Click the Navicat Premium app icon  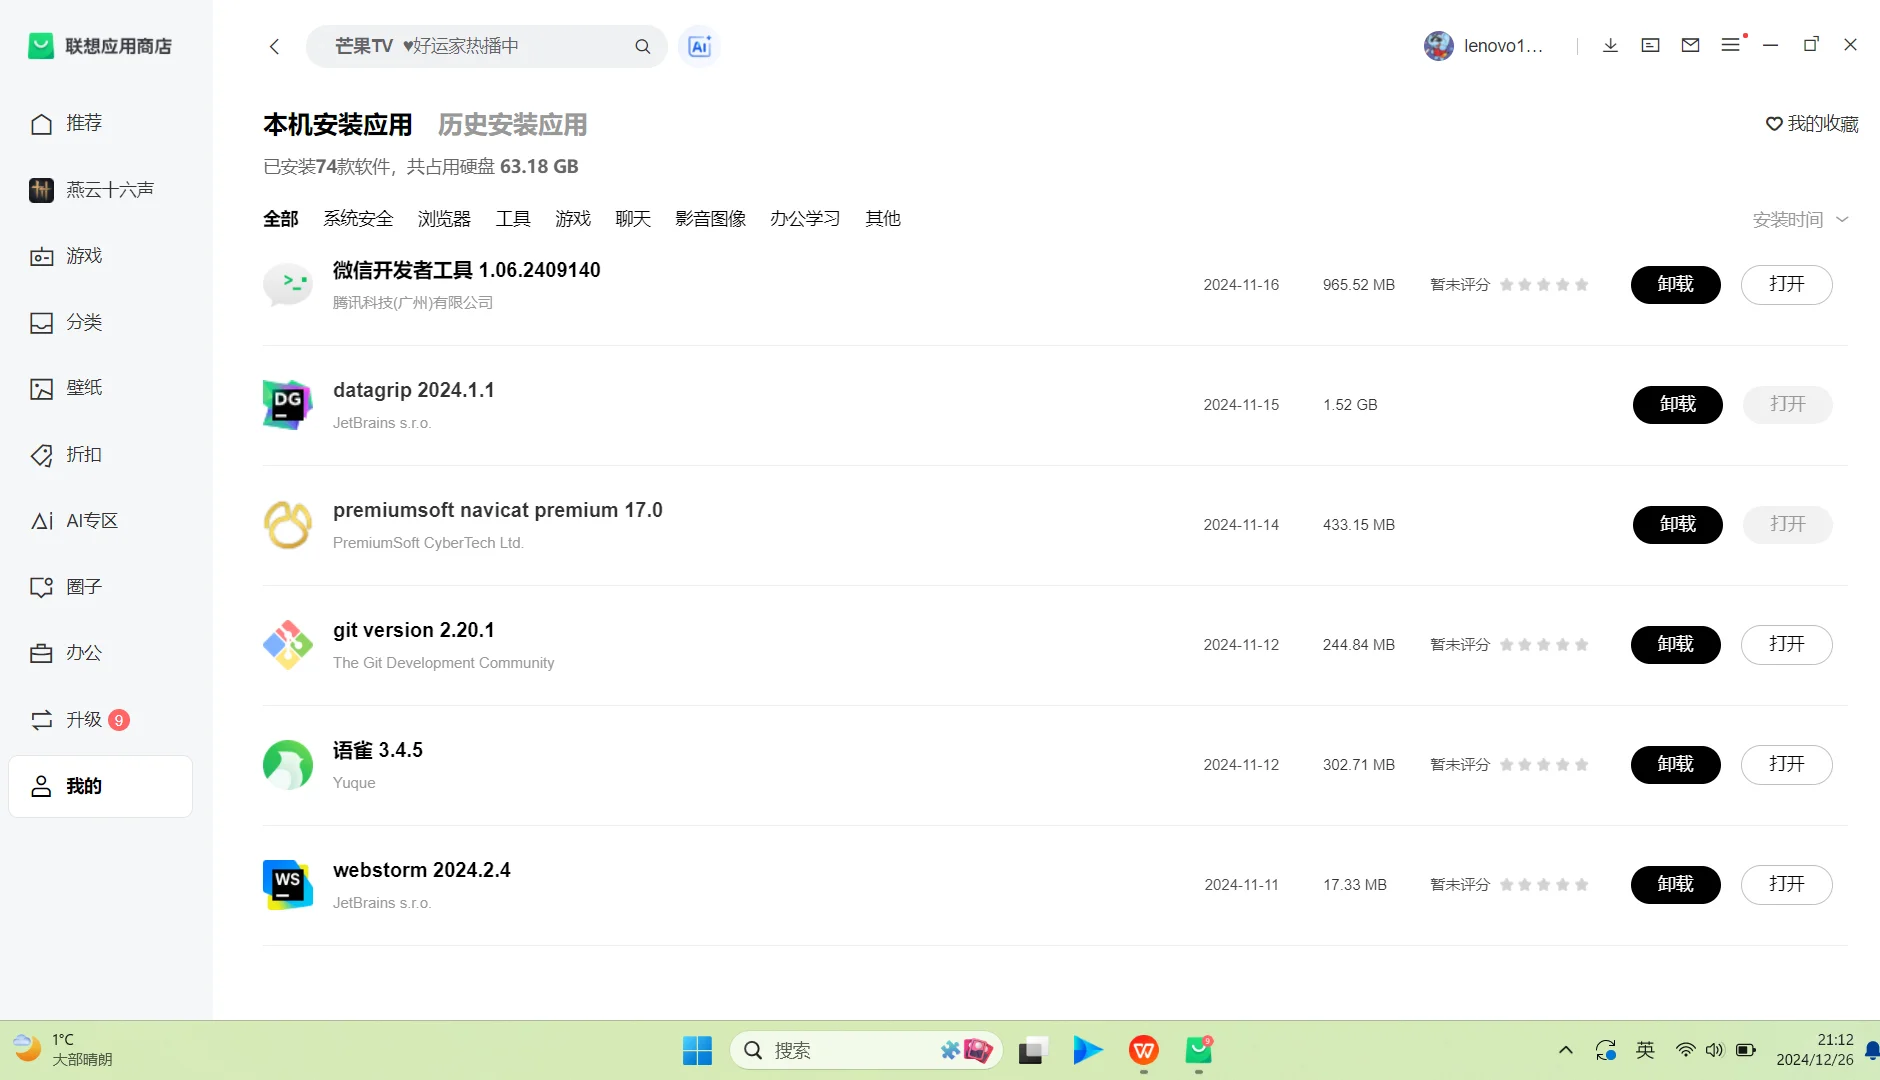(288, 525)
